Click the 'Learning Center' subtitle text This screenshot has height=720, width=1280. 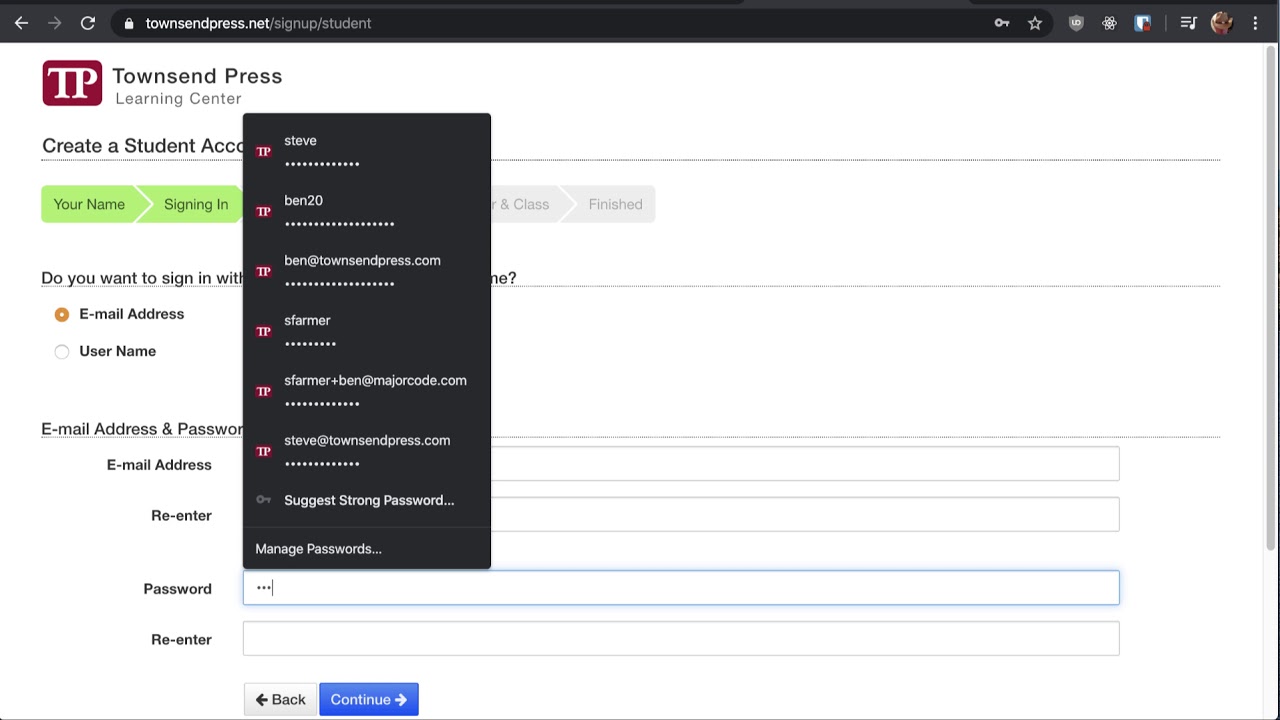(x=178, y=98)
